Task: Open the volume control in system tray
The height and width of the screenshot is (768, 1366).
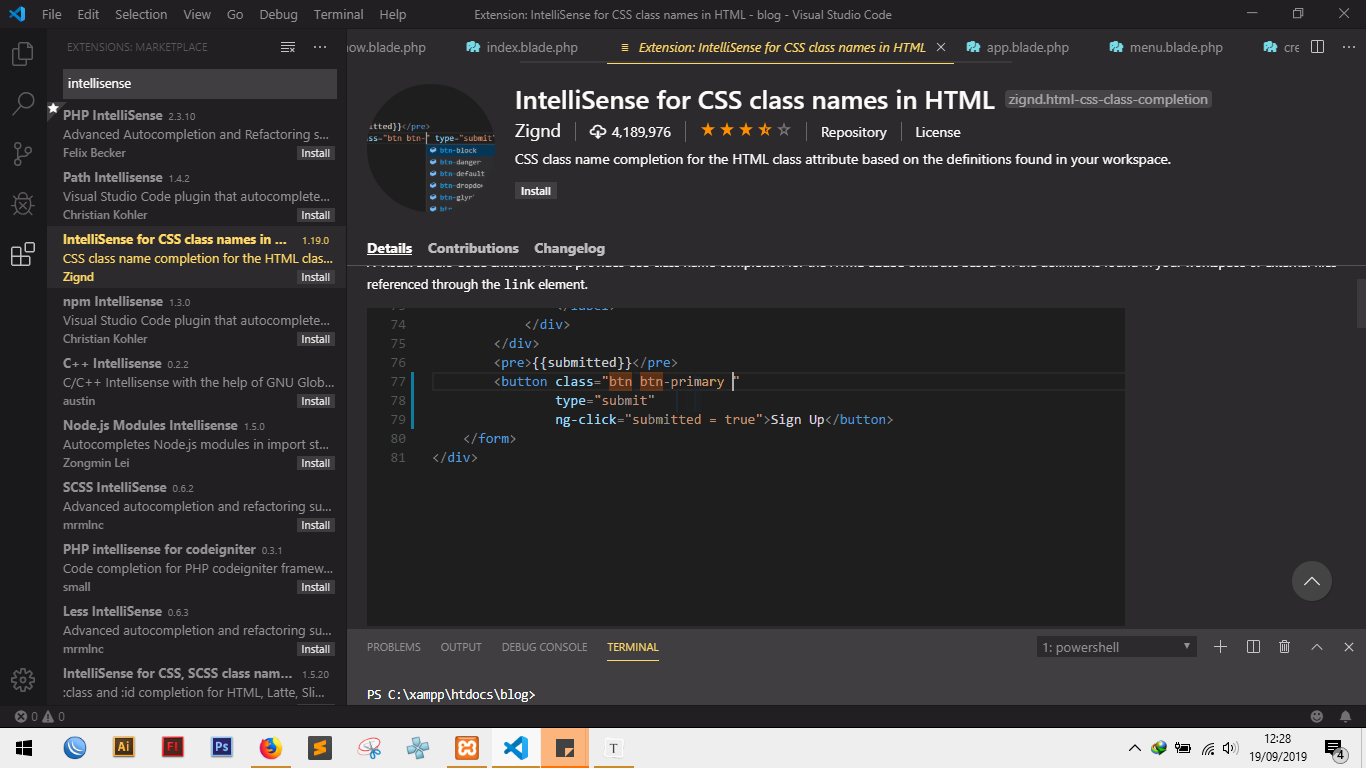Action: pyautogui.click(x=1231, y=748)
